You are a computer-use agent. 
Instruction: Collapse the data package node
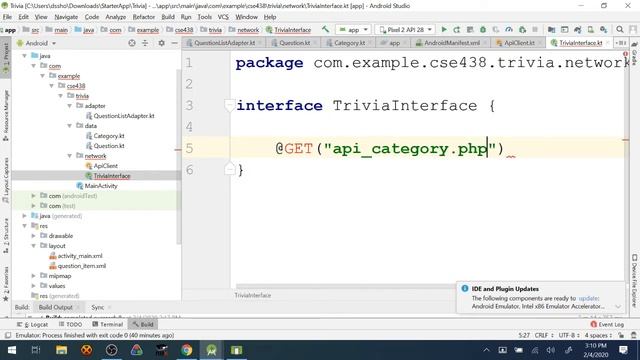click(70, 126)
